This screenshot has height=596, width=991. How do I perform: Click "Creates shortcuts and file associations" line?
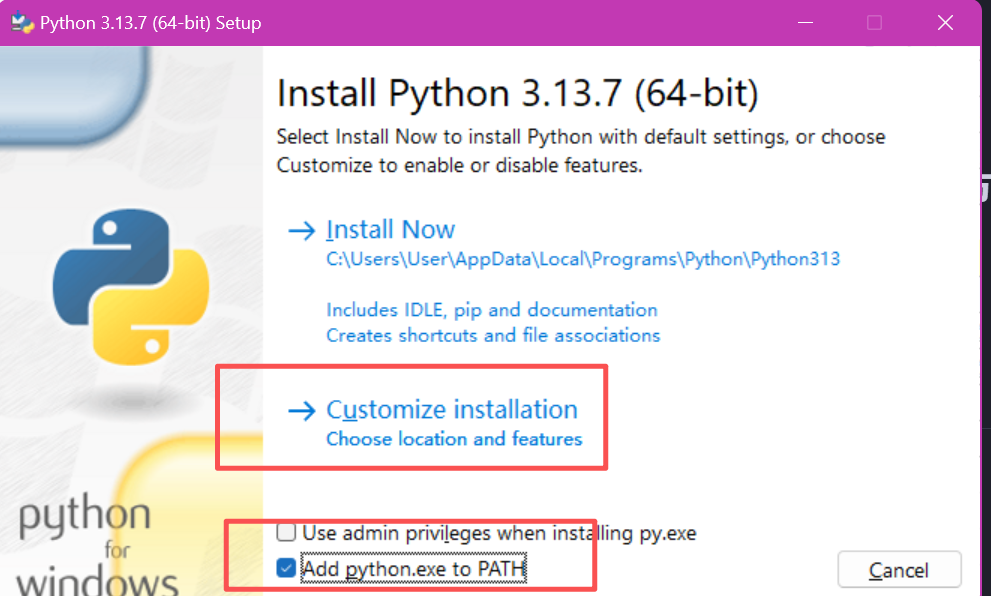coord(493,335)
